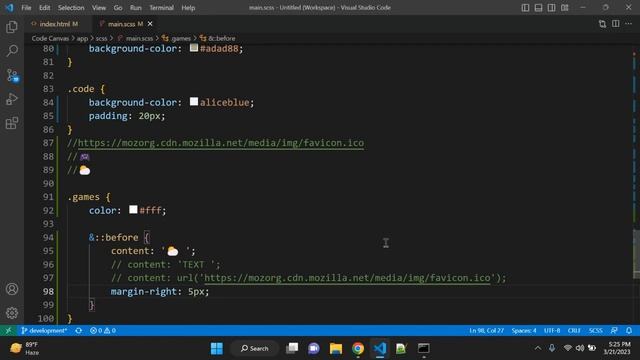Click the Open Changes icon in editor toolbar

pyautogui.click(x=602, y=24)
